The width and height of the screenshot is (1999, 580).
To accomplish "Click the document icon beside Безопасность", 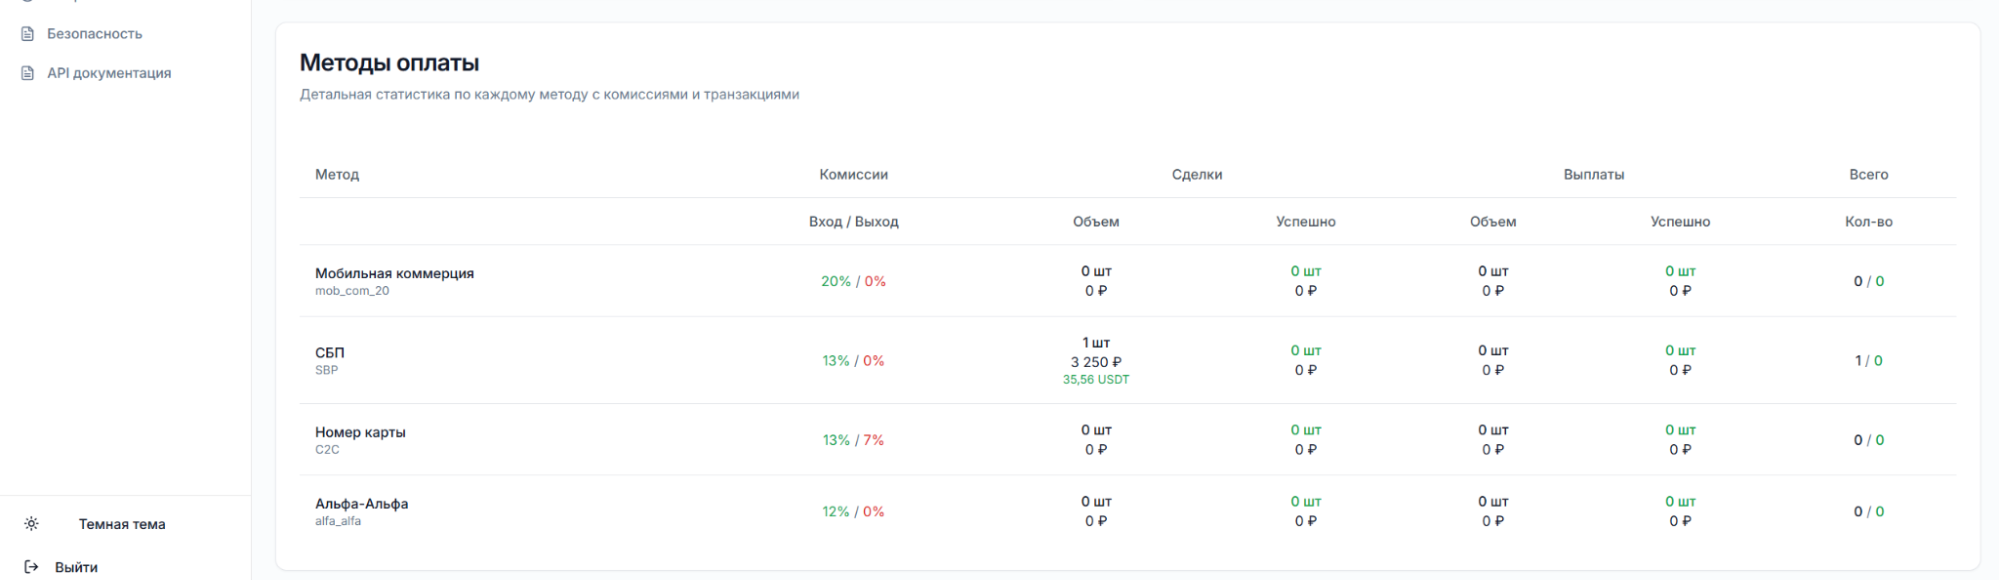I will [28, 34].
